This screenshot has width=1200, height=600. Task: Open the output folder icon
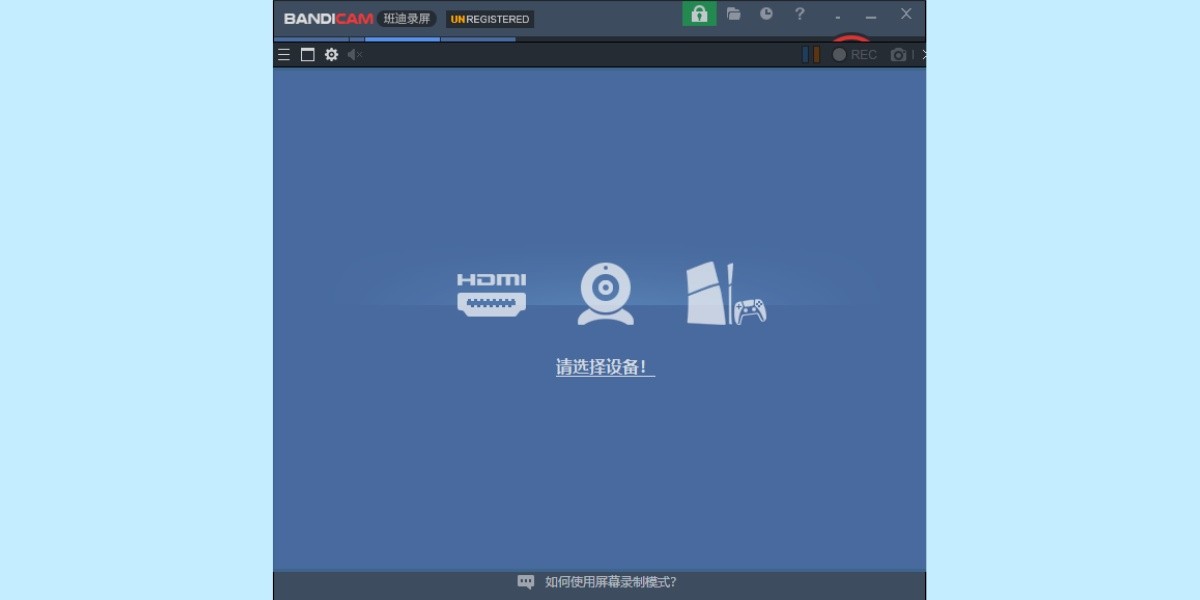pyautogui.click(x=734, y=14)
